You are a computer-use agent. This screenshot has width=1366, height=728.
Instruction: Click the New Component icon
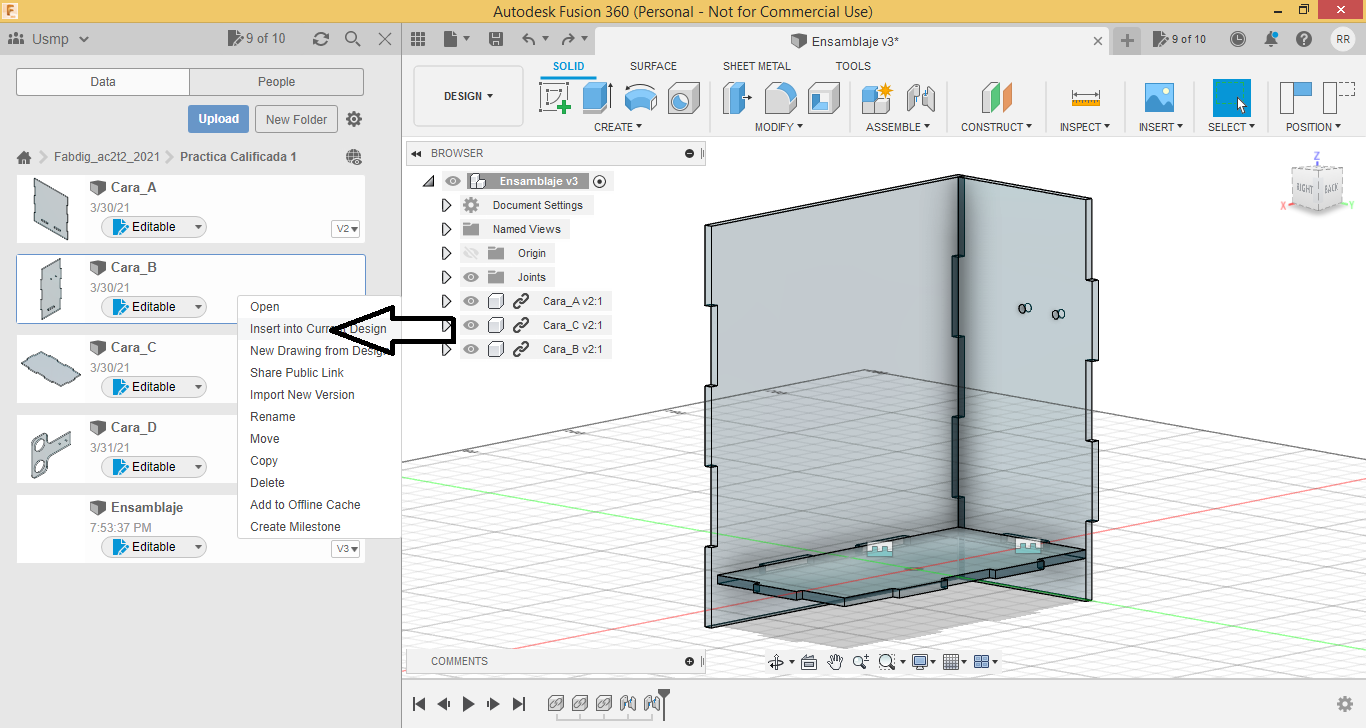click(x=876, y=99)
